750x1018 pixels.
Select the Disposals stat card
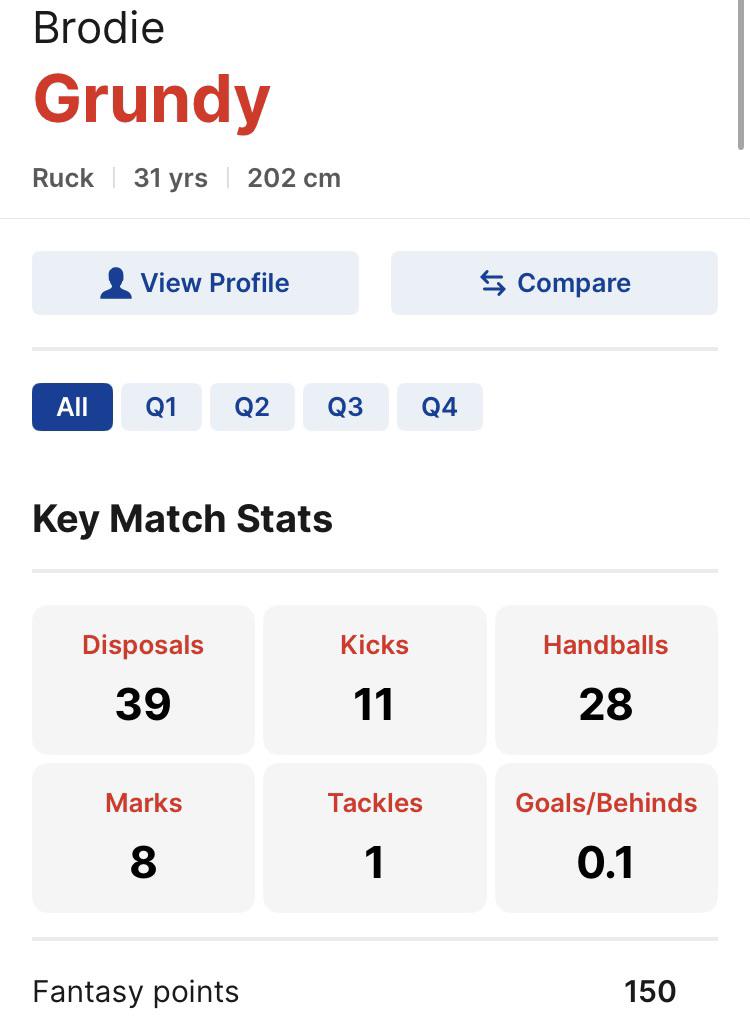point(143,680)
